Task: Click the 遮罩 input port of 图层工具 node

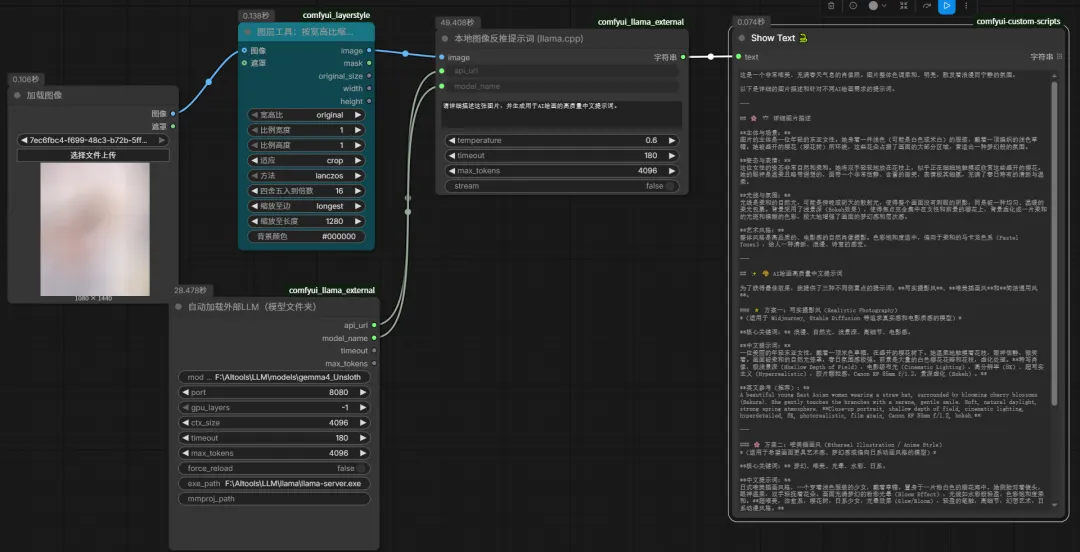Action: pos(244,63)
